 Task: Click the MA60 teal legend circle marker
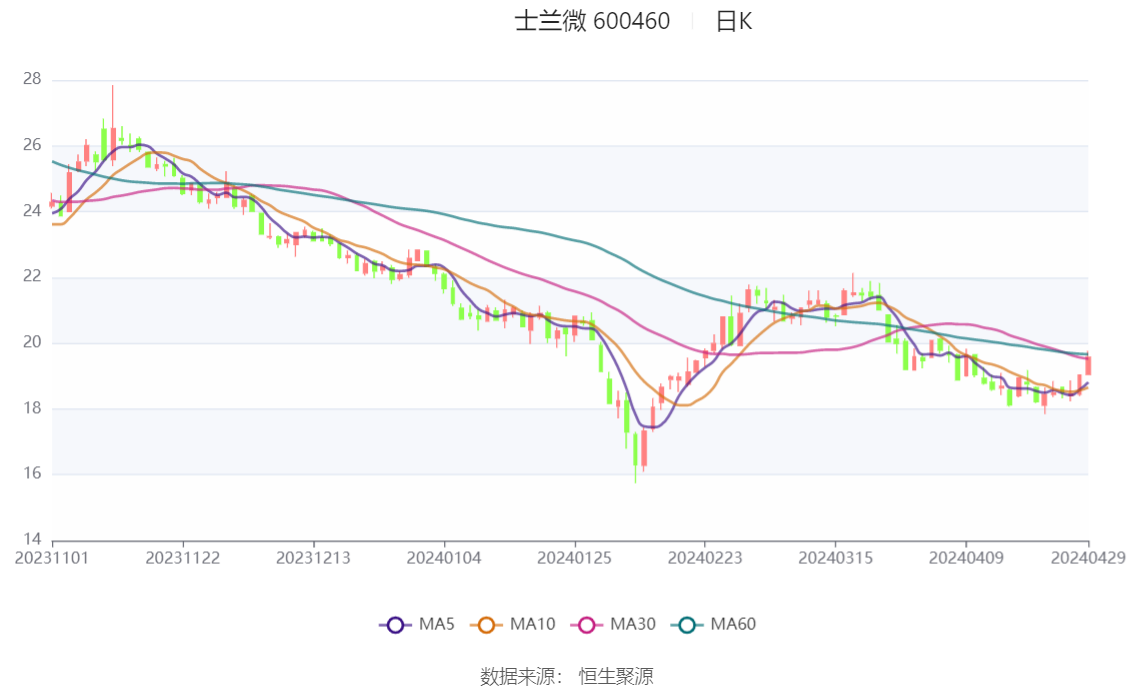coord(687,625)
